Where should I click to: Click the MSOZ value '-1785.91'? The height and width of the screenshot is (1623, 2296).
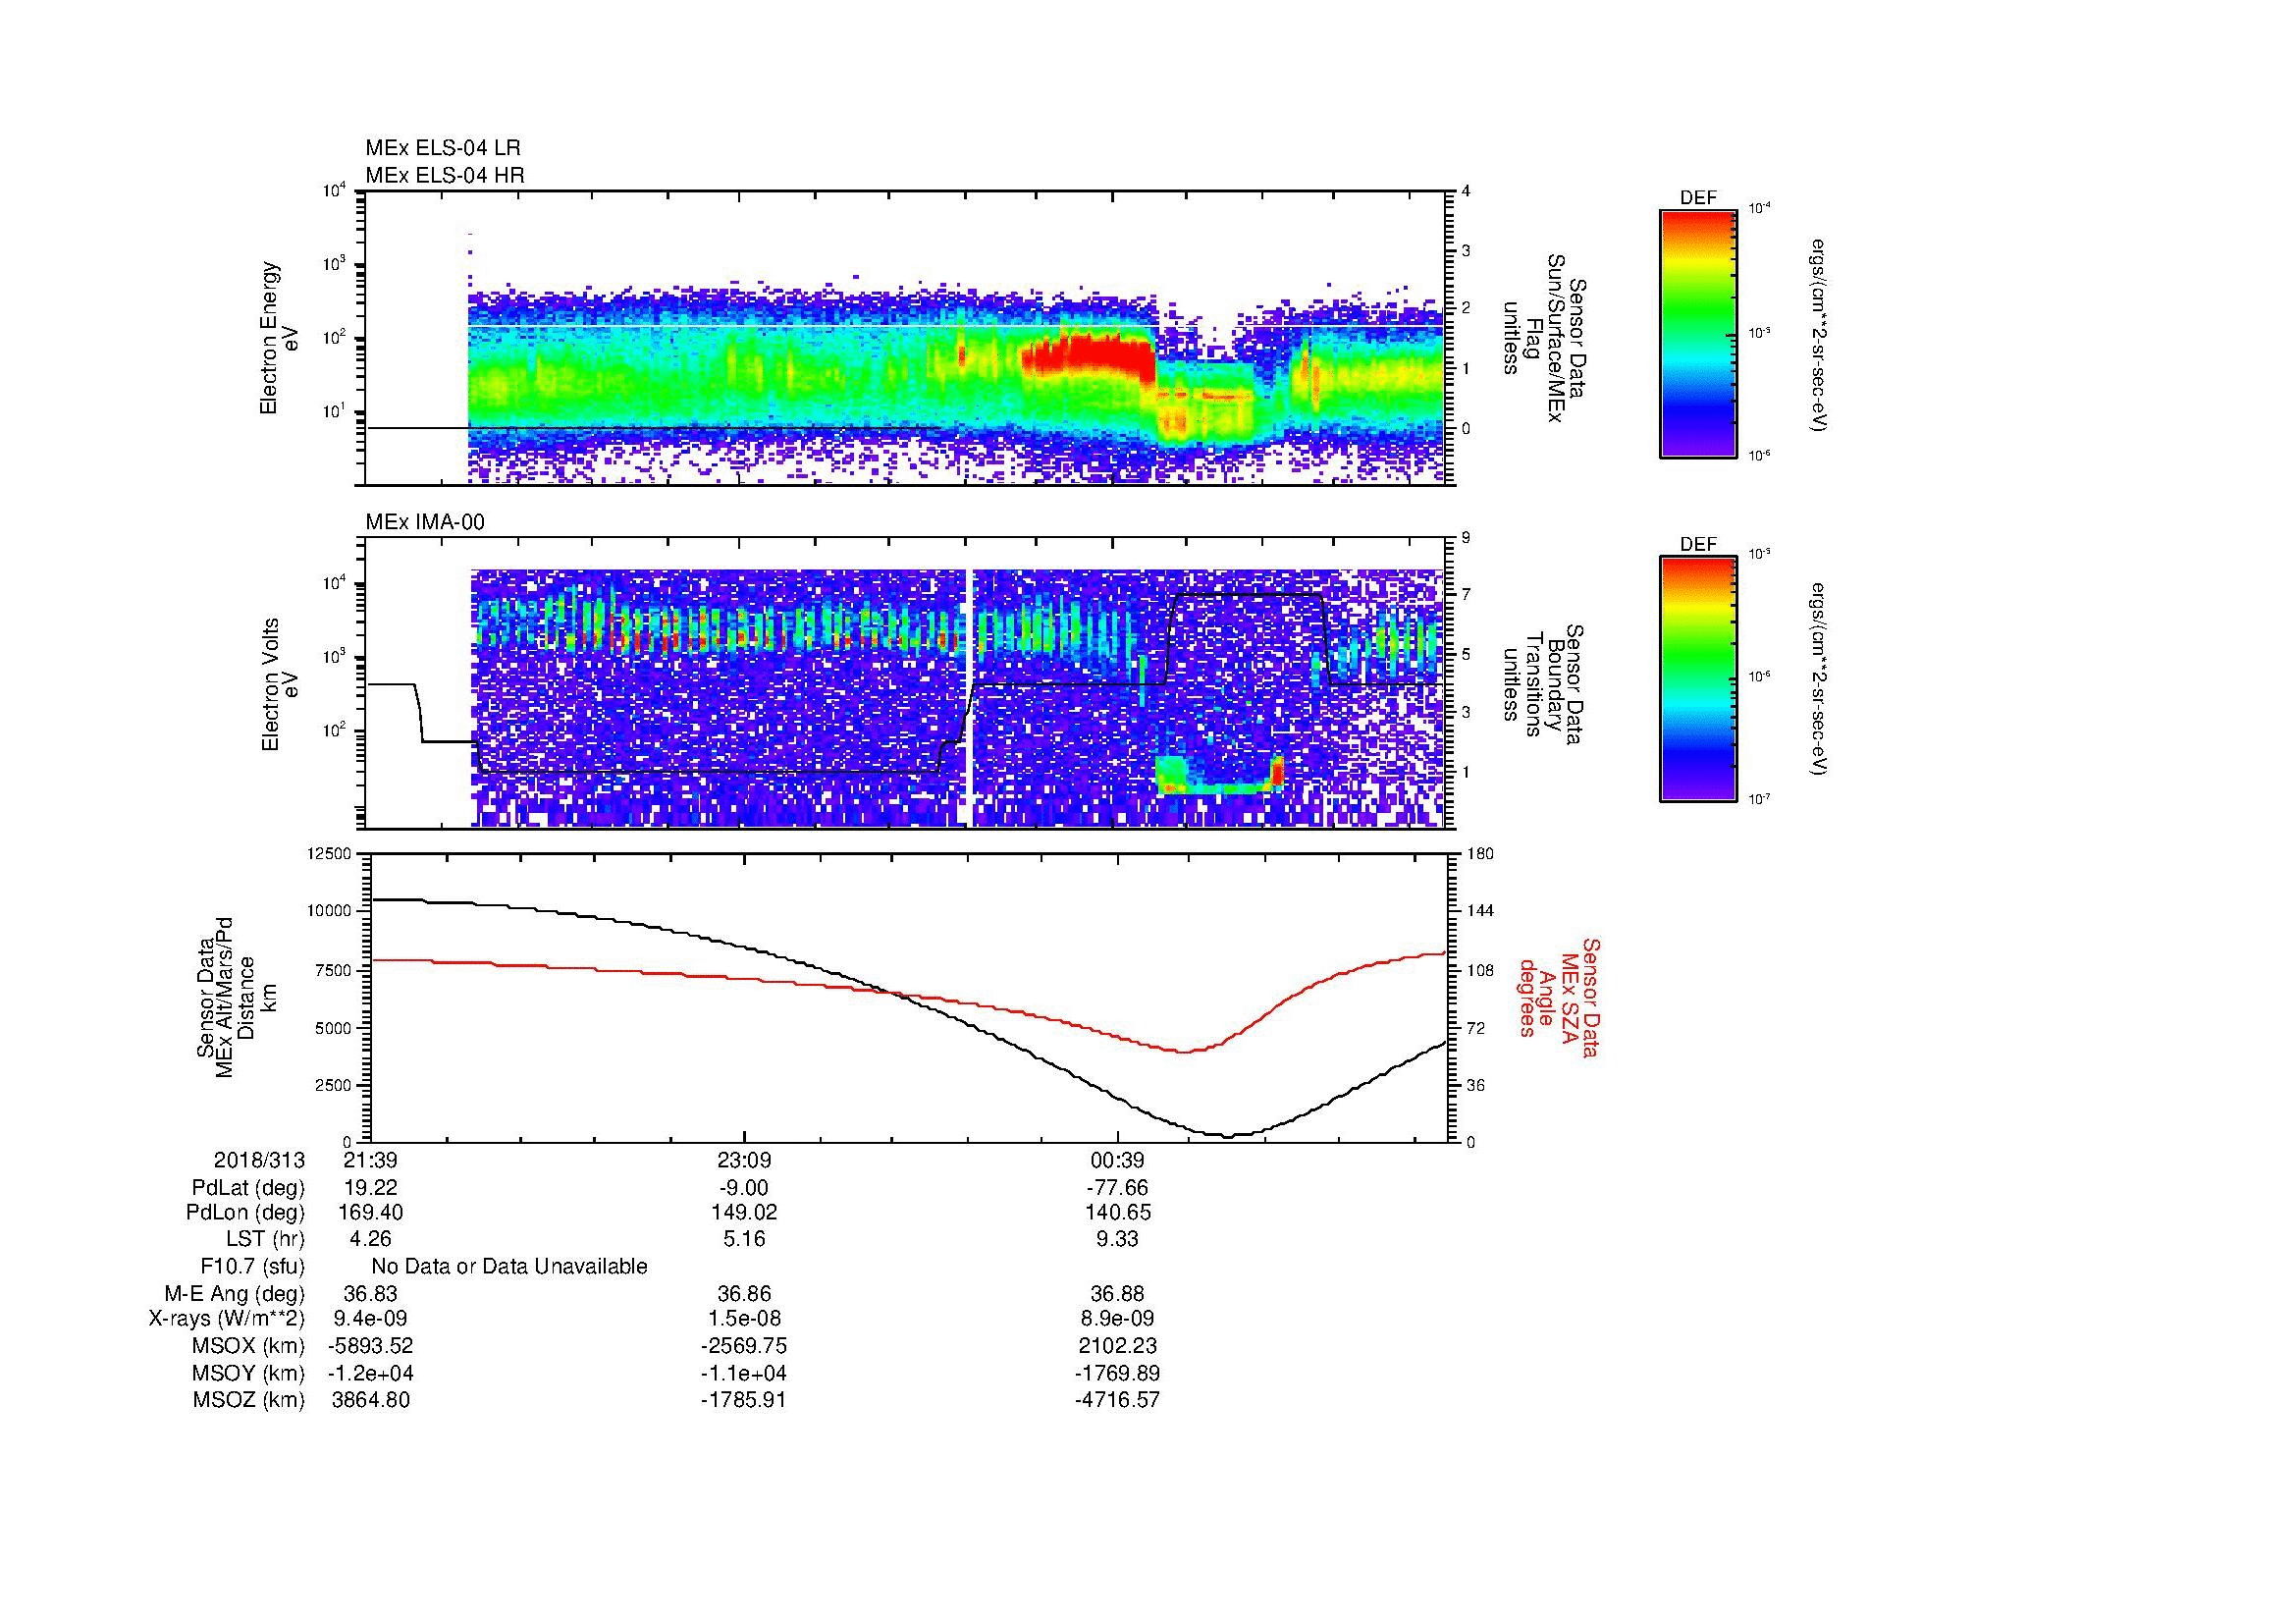(744, 1400)
